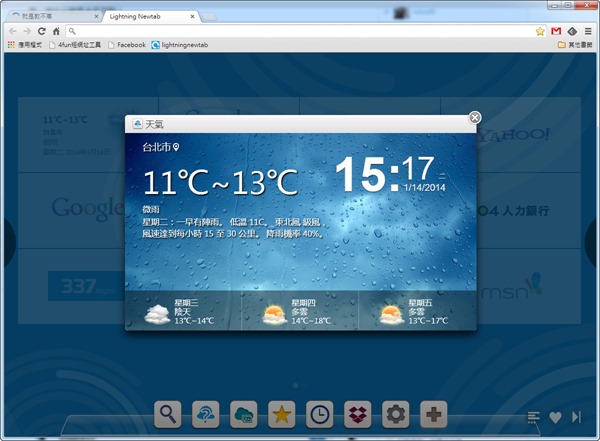Viewport: 600px width, 441px height.
Task: Open the 4fun bookmark
Action: point(75,45)
